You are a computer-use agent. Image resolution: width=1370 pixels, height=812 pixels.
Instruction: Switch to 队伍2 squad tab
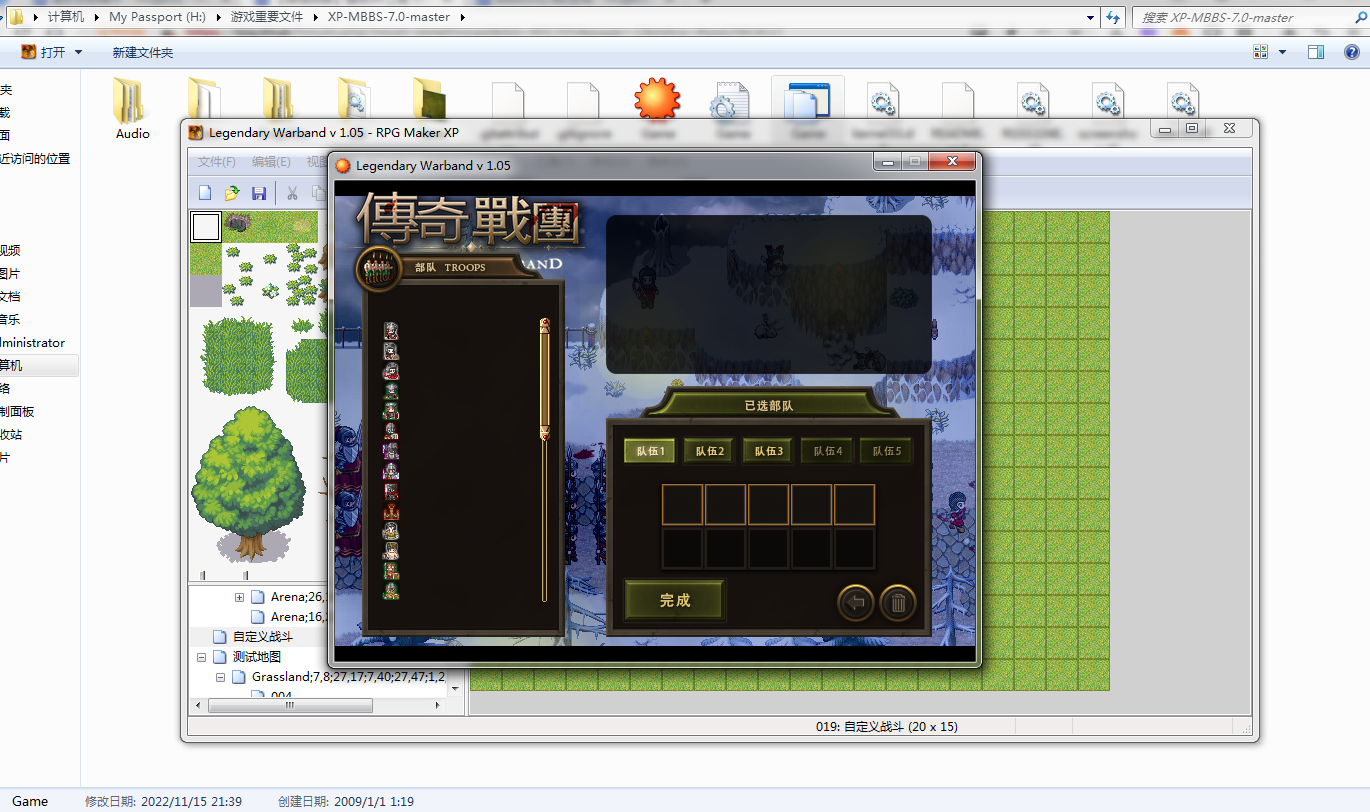click(x=709, y=451)
